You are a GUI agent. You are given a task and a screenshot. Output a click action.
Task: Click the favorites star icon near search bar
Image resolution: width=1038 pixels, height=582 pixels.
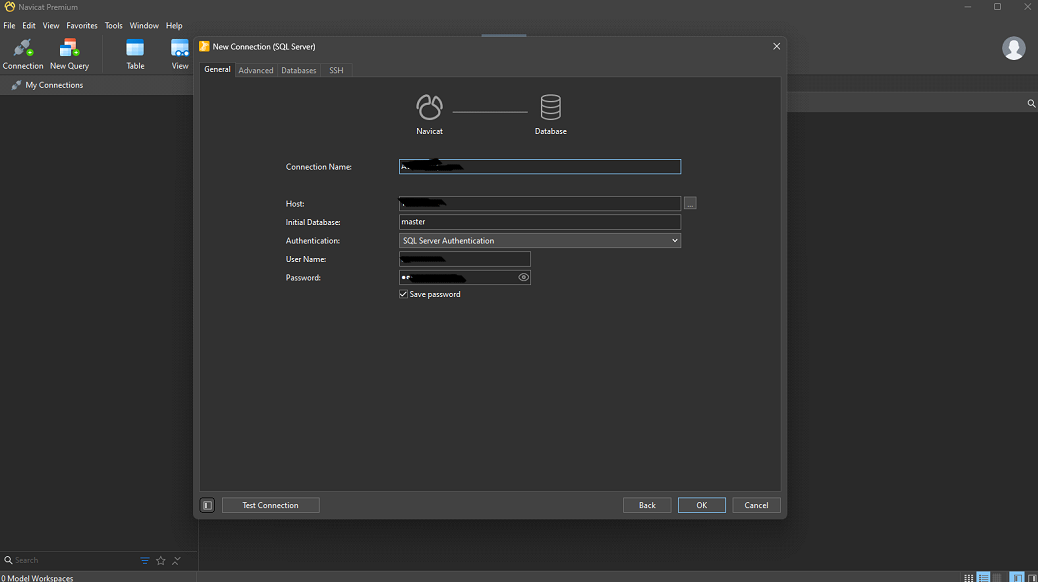(160, 560)
